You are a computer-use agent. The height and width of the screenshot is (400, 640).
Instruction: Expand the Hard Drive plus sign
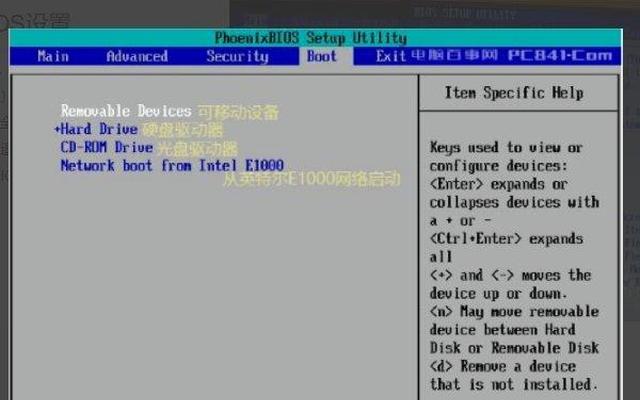coord(57,129)
